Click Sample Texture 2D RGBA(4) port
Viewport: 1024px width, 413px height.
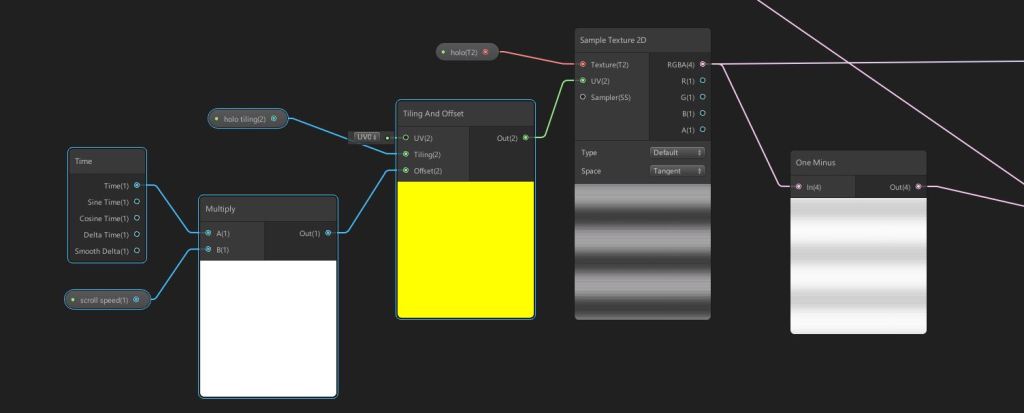pos(703,64)
